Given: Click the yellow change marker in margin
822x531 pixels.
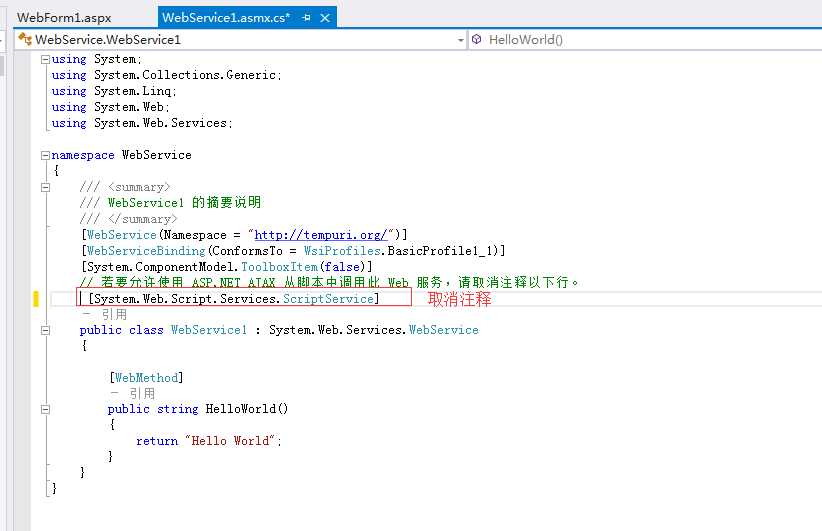Looking at the screenshot, I should pos(36,299).
